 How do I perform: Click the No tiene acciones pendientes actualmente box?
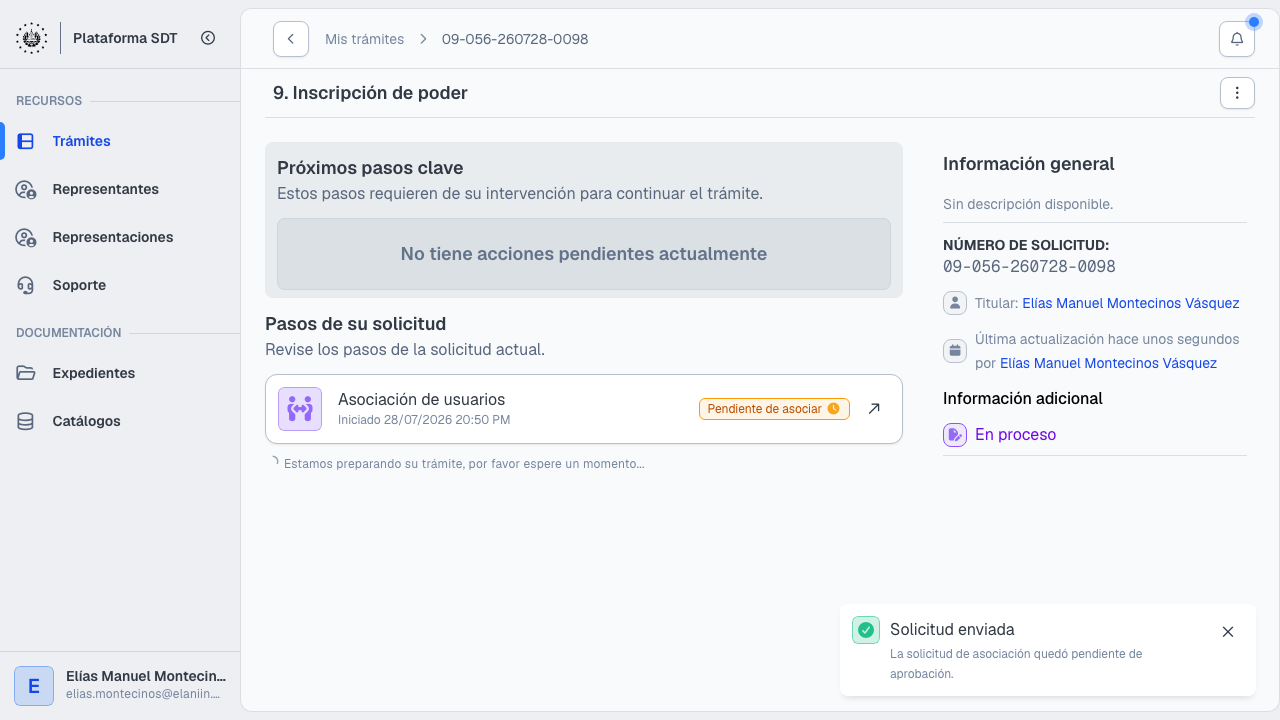(x=584, y=254)
